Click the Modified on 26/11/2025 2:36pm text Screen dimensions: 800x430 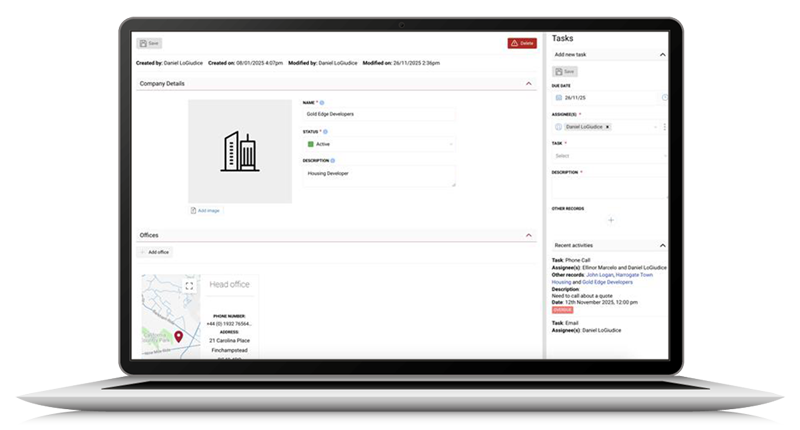pos(401,63)
